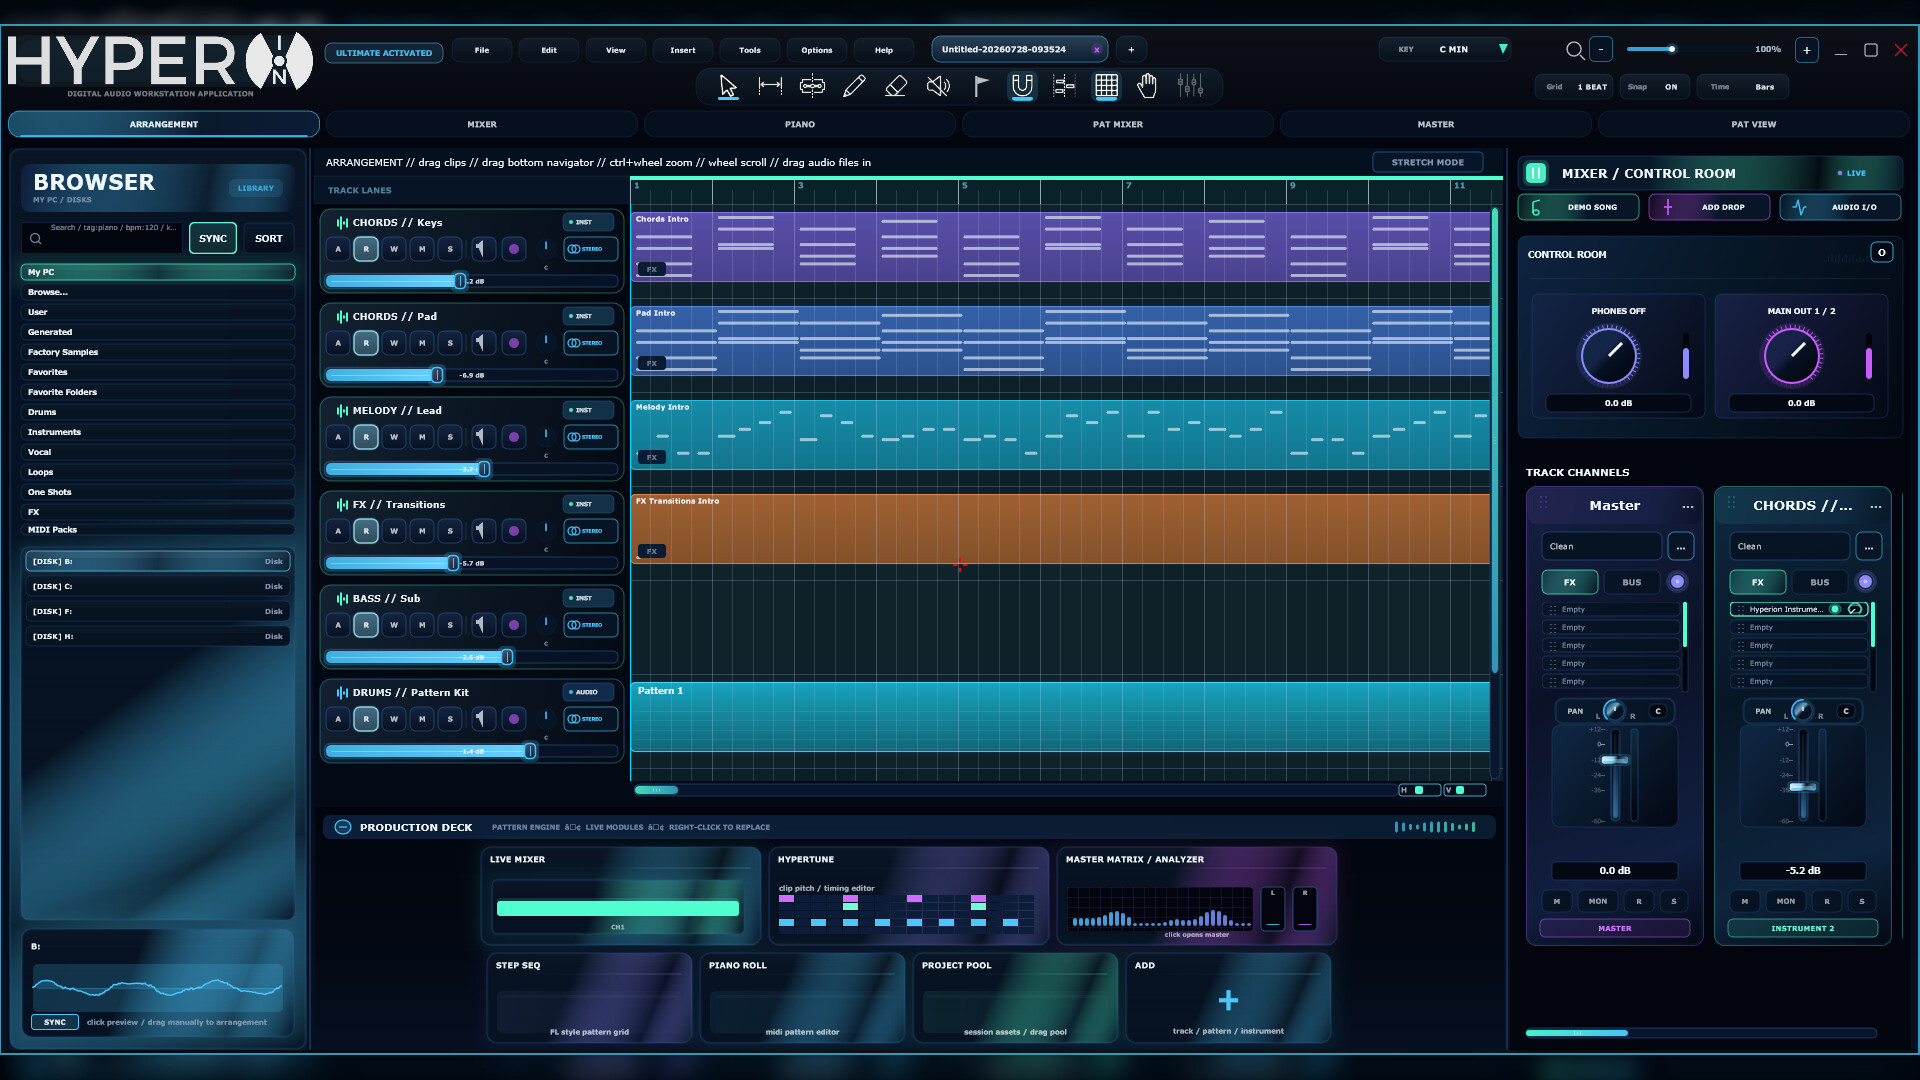The image size is (1920, 1080).
Task: Open the Grid 1 BEAT selector
Action: [1576, 87]
